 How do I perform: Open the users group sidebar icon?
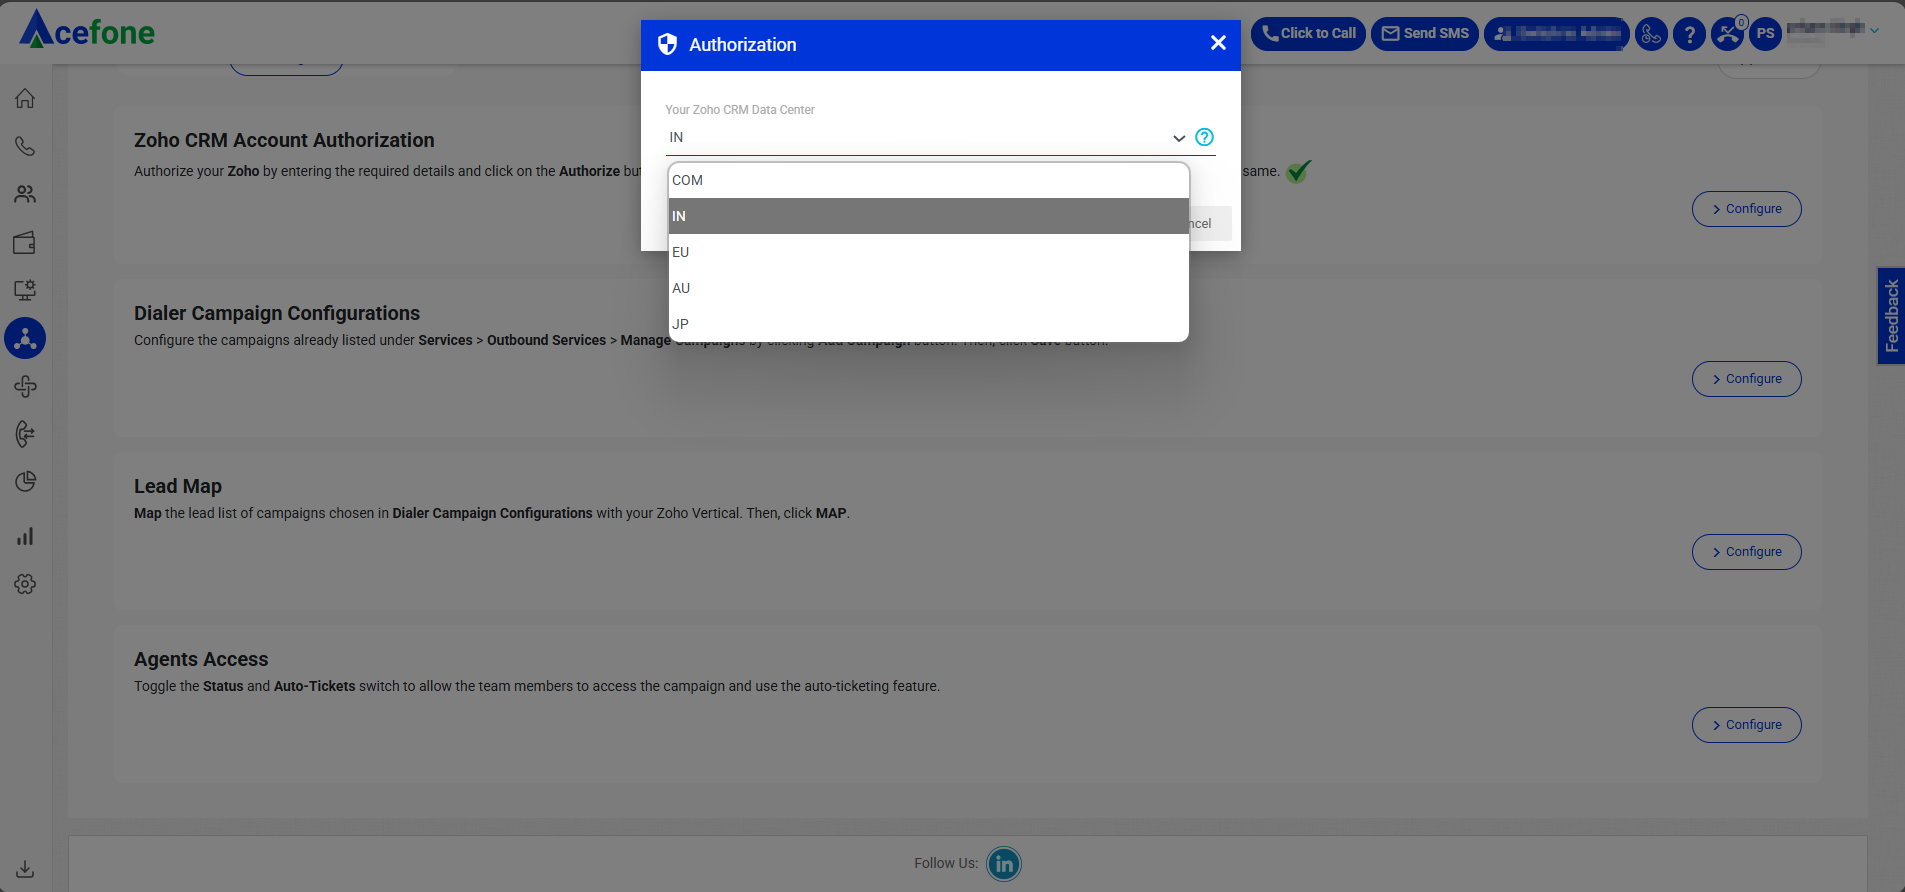(25, 194)
